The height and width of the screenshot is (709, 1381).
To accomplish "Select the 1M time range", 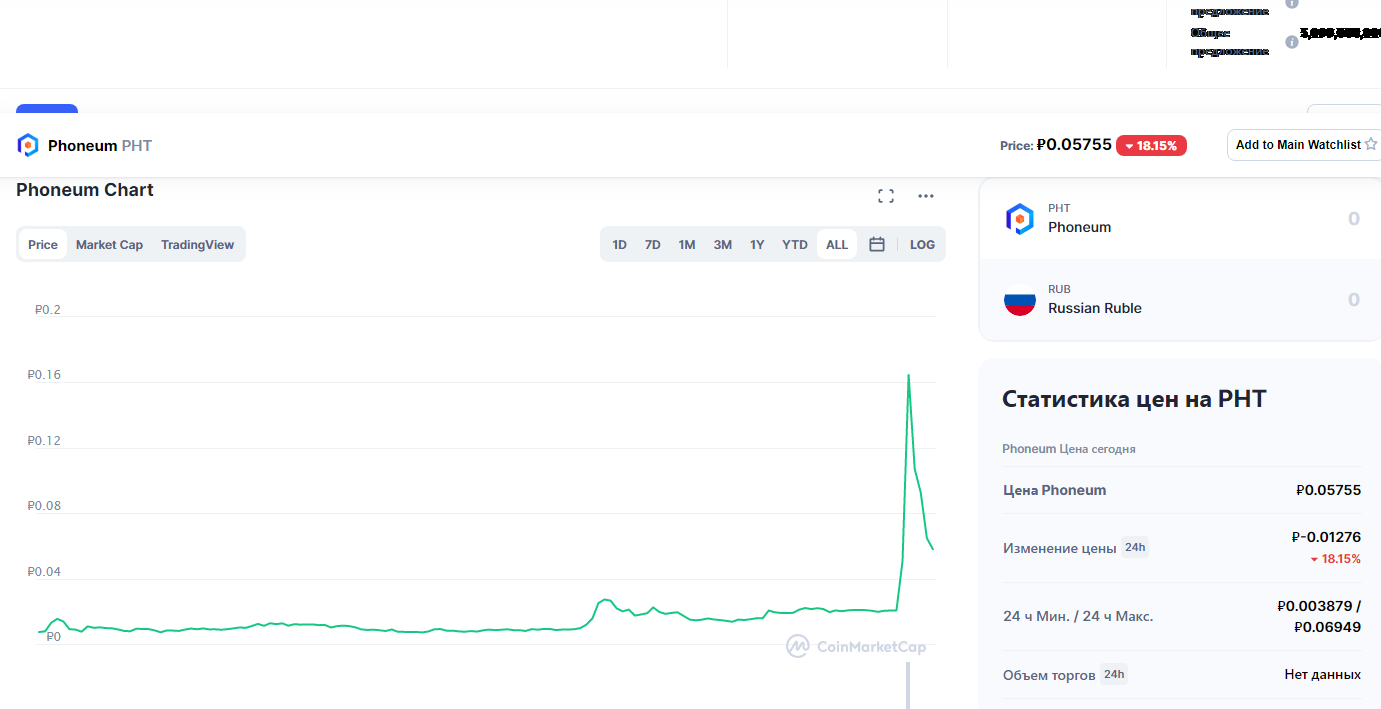I will point(687,245).
